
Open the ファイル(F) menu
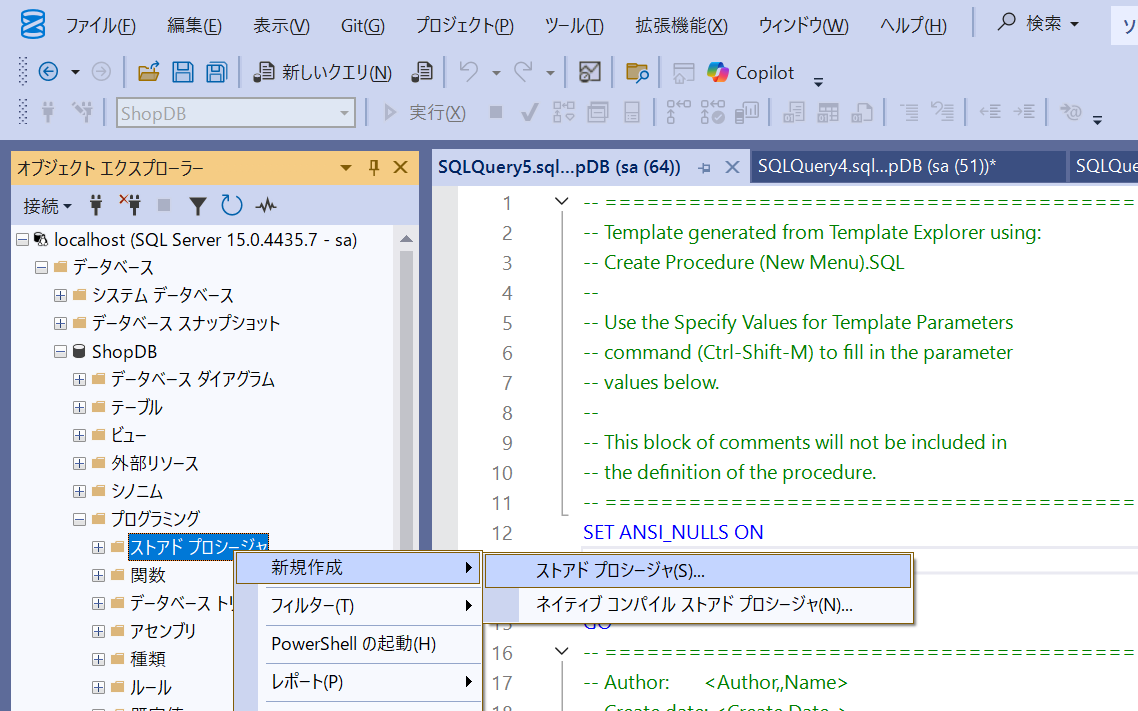point(100,26)
